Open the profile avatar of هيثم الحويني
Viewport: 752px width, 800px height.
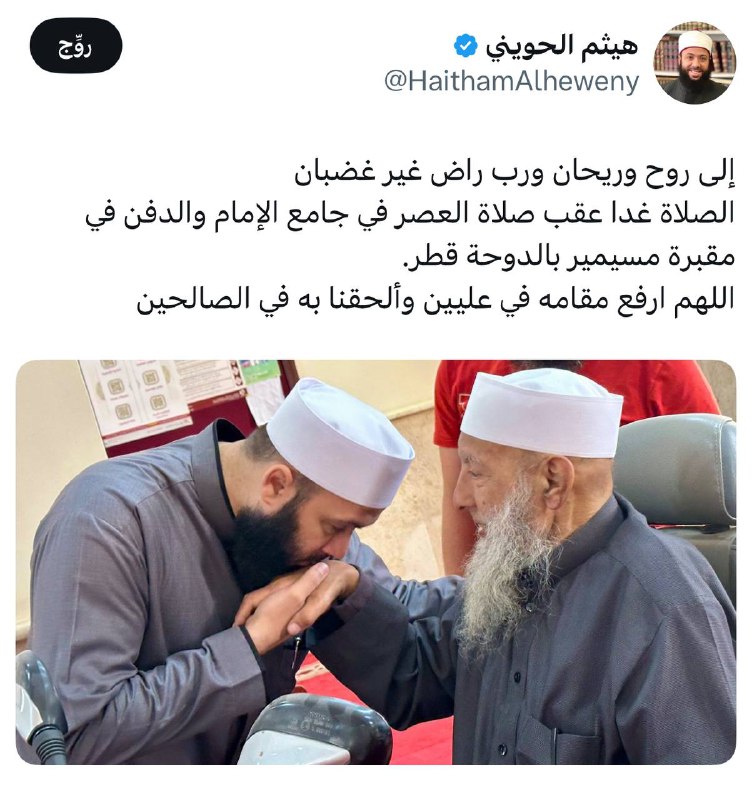(694, 63)
